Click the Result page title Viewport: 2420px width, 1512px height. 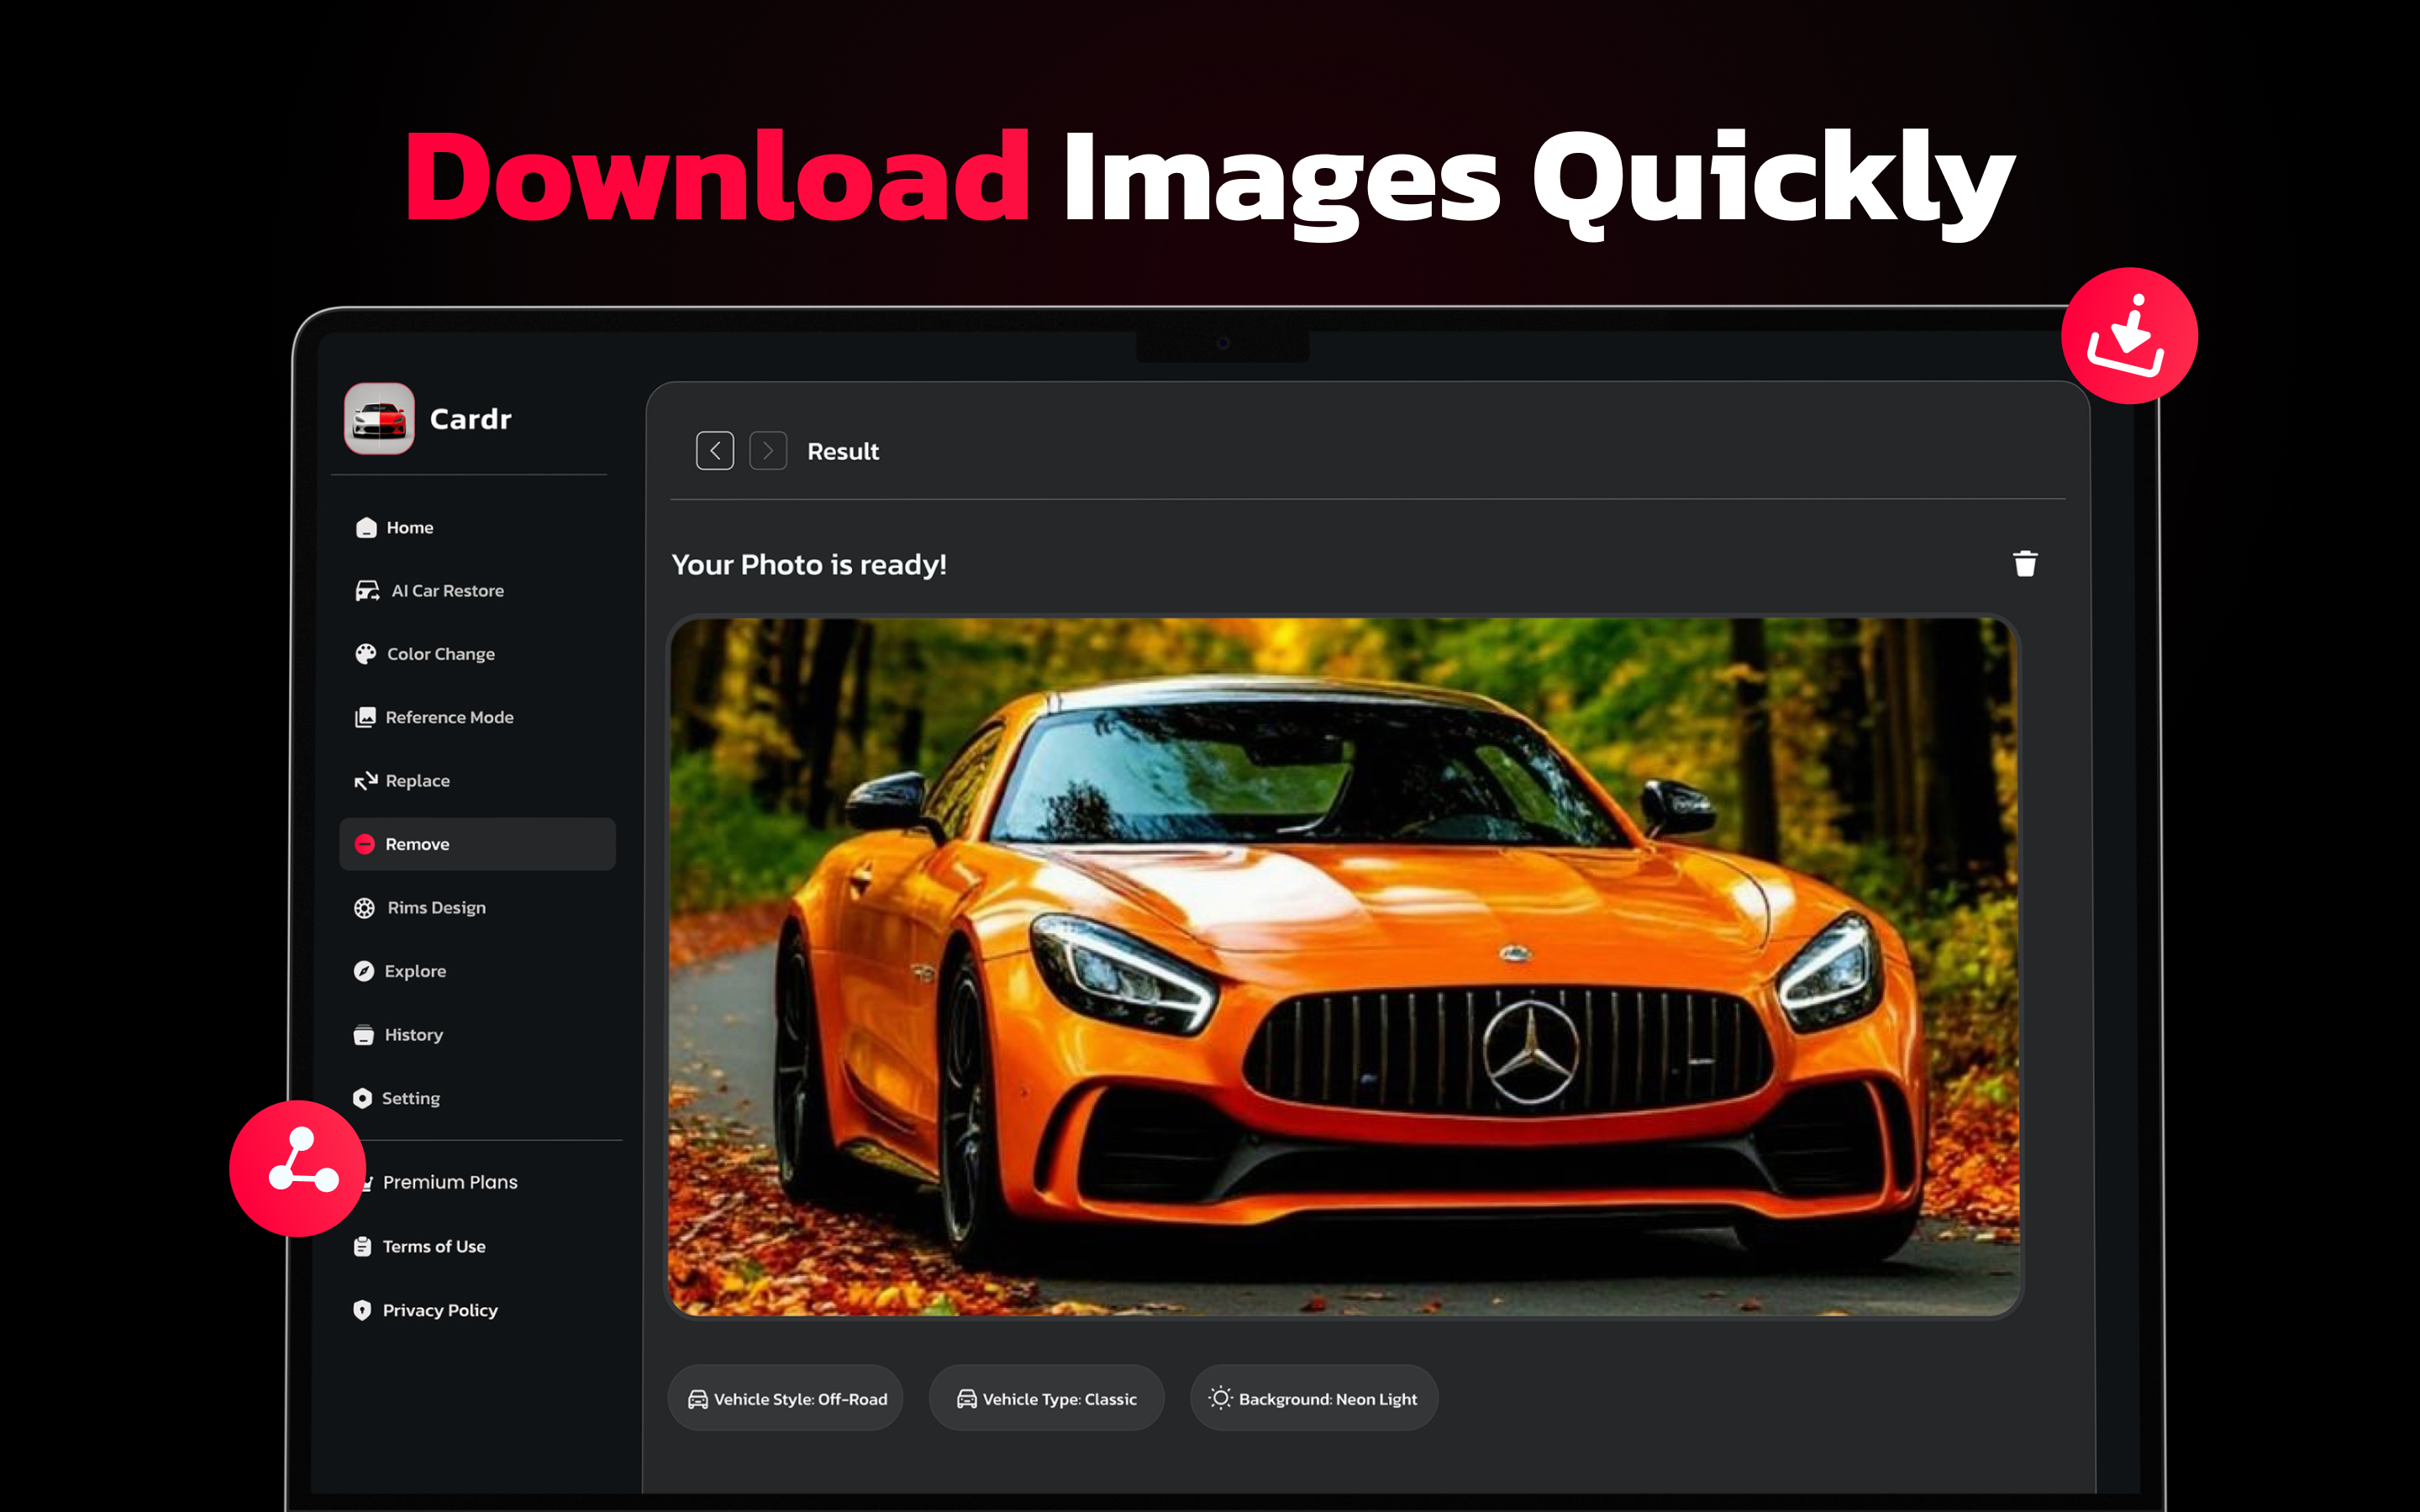(x=843, y=451)
